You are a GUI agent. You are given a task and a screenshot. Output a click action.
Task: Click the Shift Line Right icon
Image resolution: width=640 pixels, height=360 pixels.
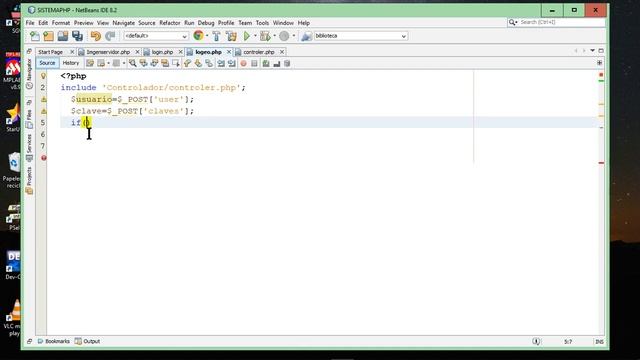tap(231, 63)
